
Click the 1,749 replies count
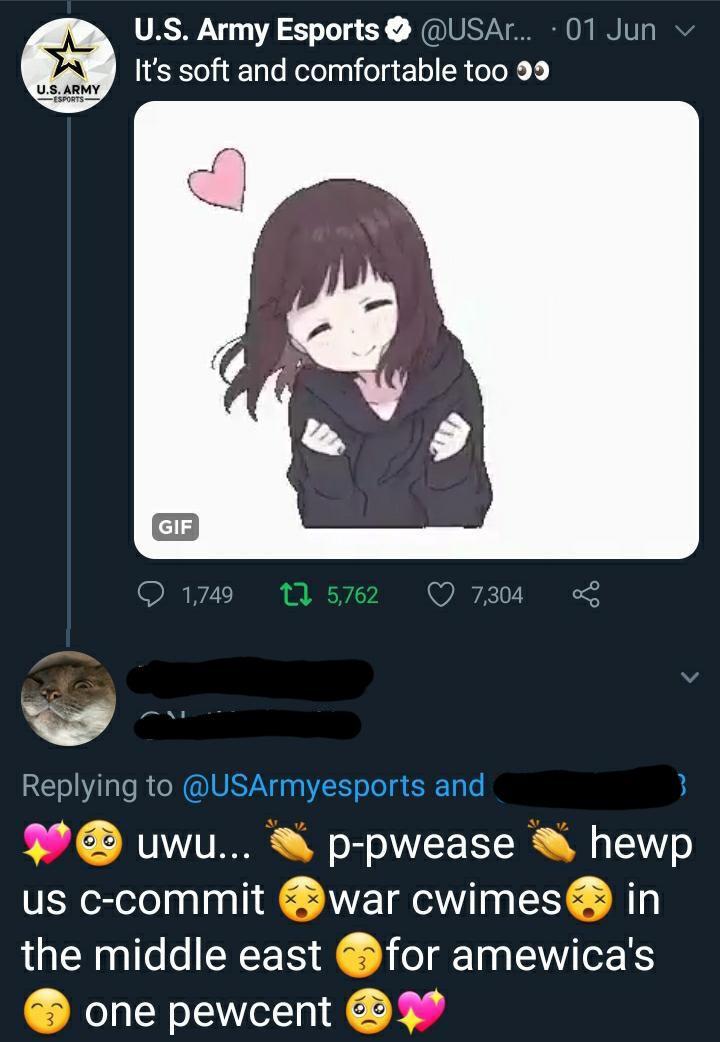coord(207,595)
